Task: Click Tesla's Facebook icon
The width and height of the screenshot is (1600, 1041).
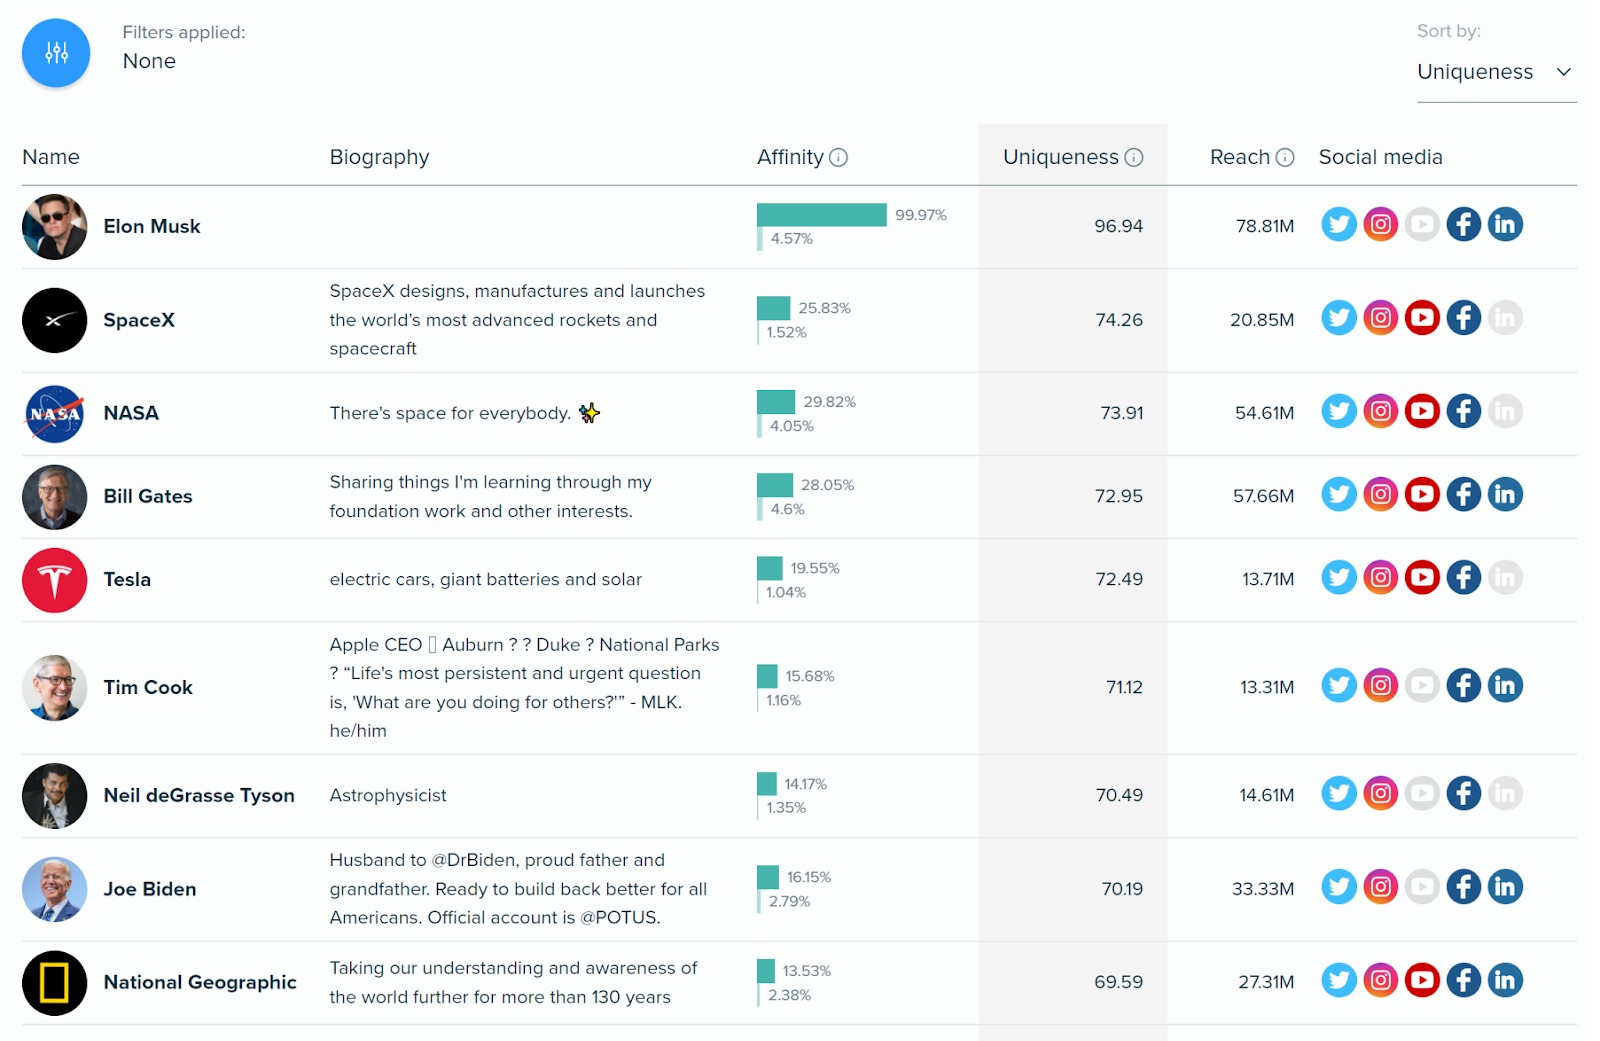Action: 1464,577
